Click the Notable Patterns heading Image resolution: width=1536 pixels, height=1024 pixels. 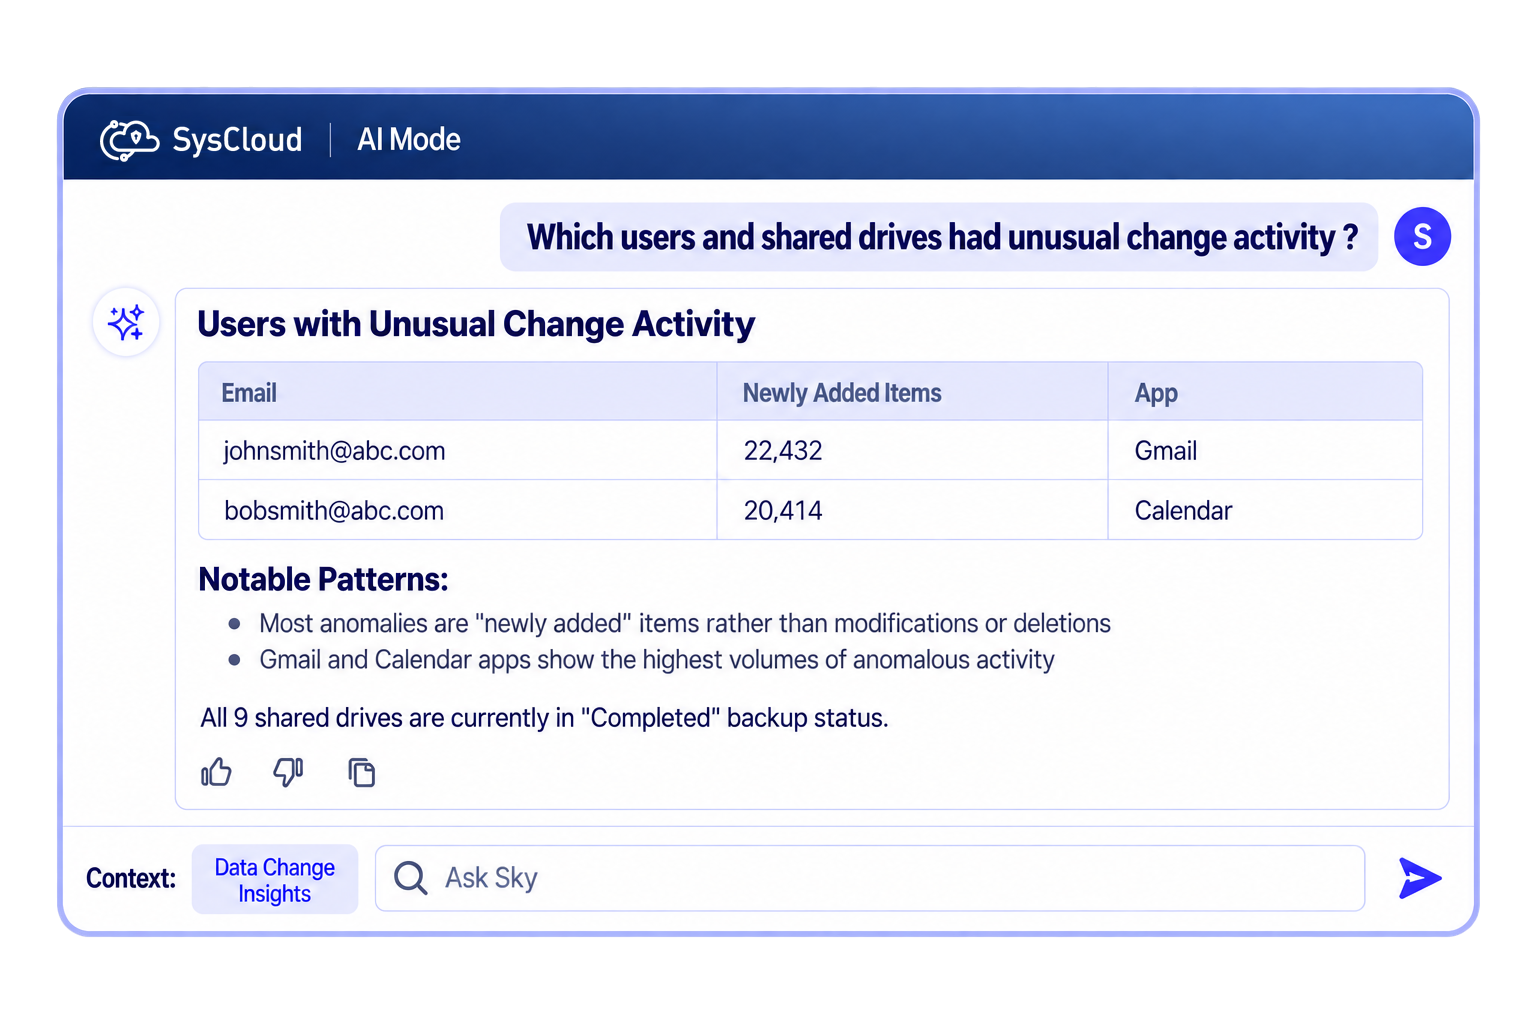[x=323, y=580]
